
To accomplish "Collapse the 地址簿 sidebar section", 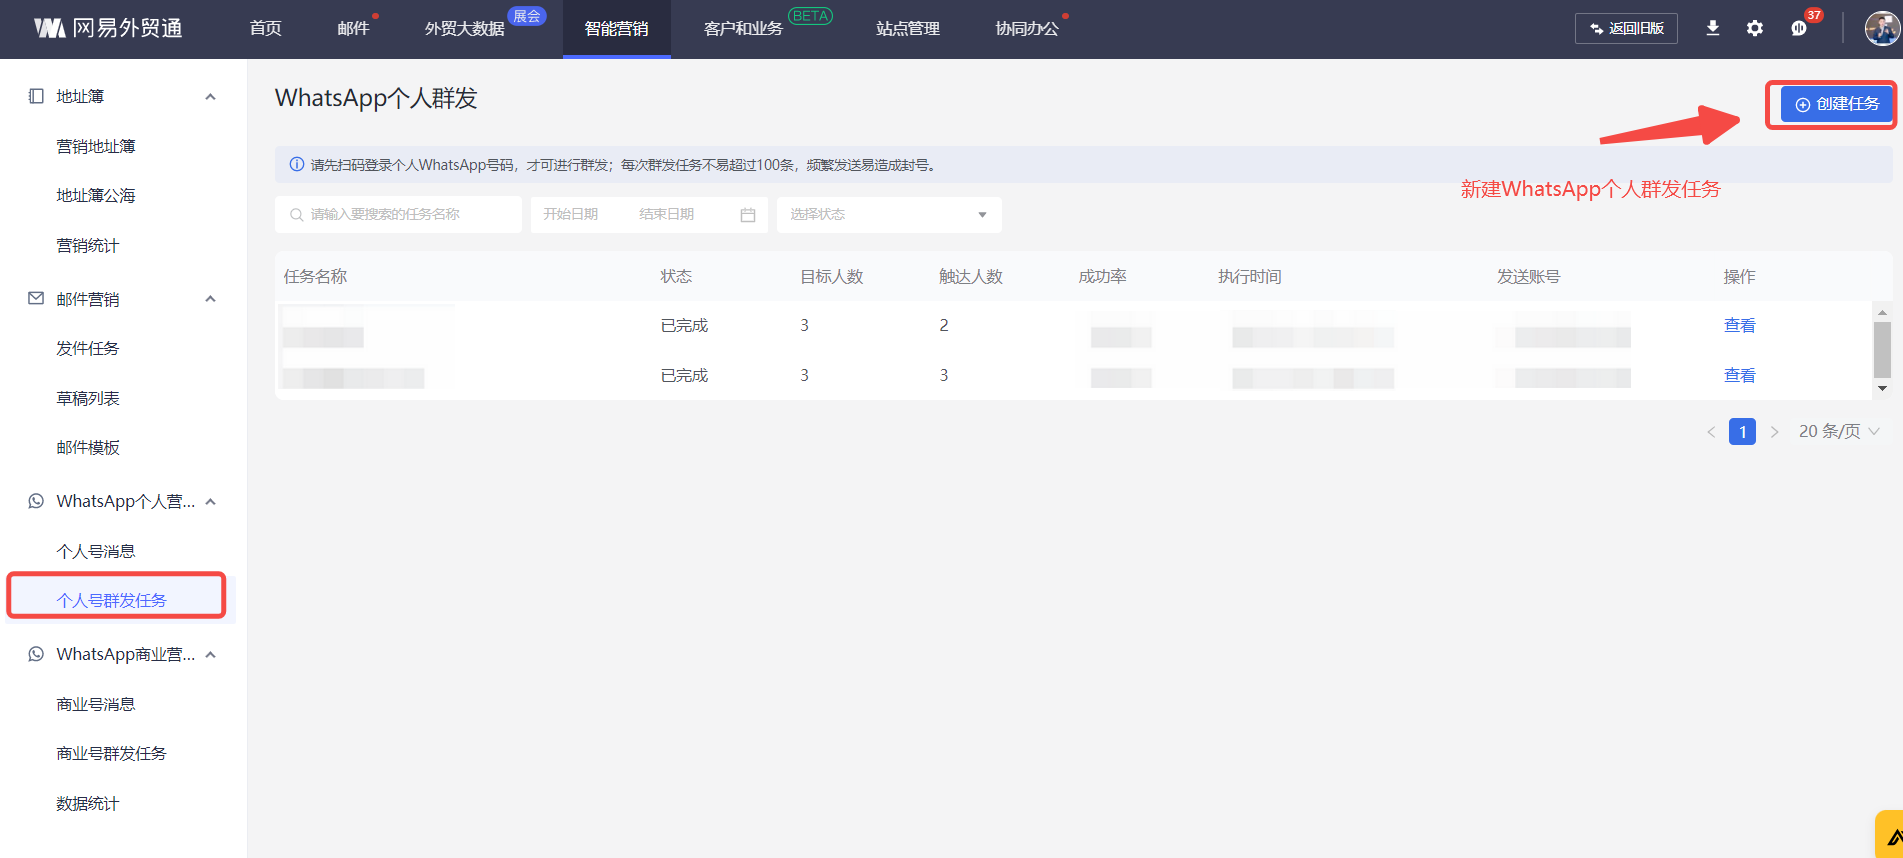I will coord(210,97).
